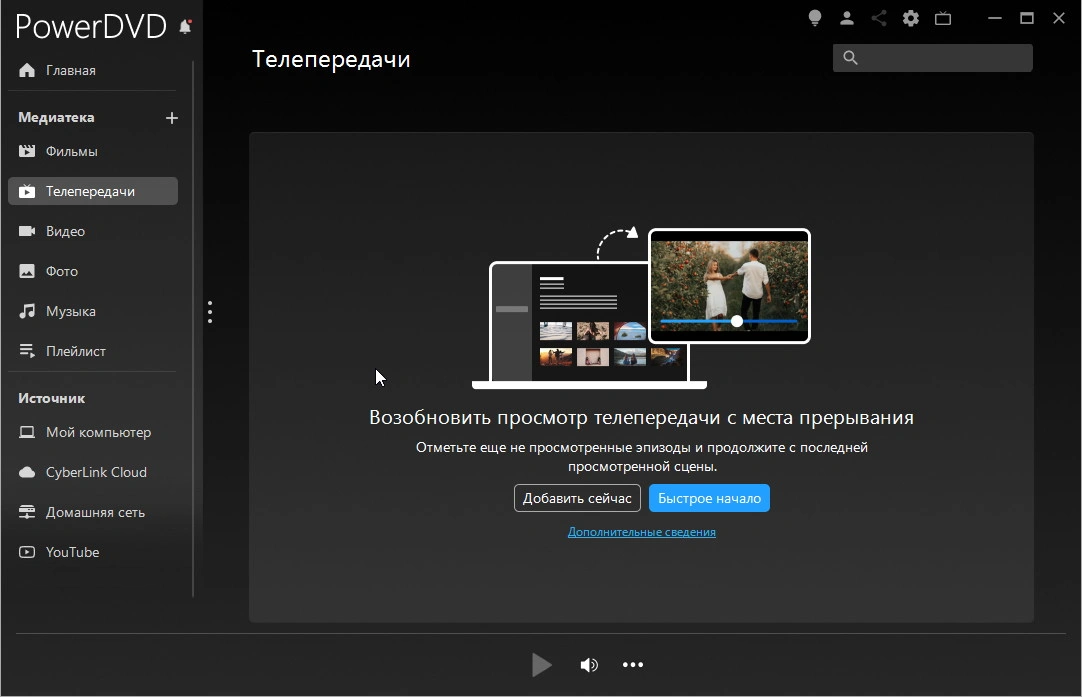
Task: Mute audio with the speaker icon
Action: click(589, 665)
